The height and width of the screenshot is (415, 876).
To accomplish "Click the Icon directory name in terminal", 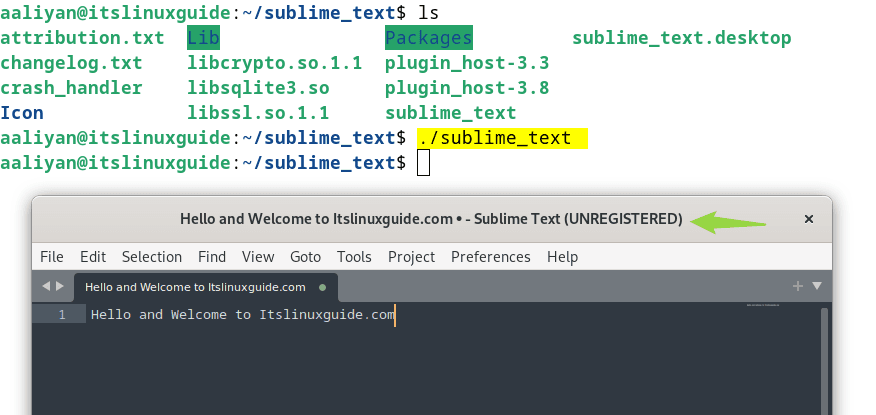I will click(x=22, y=113).
